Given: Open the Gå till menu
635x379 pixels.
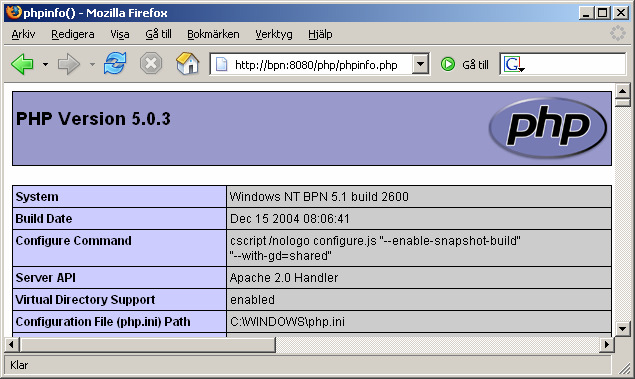Looking at the screenshot, I should point(158,34).
